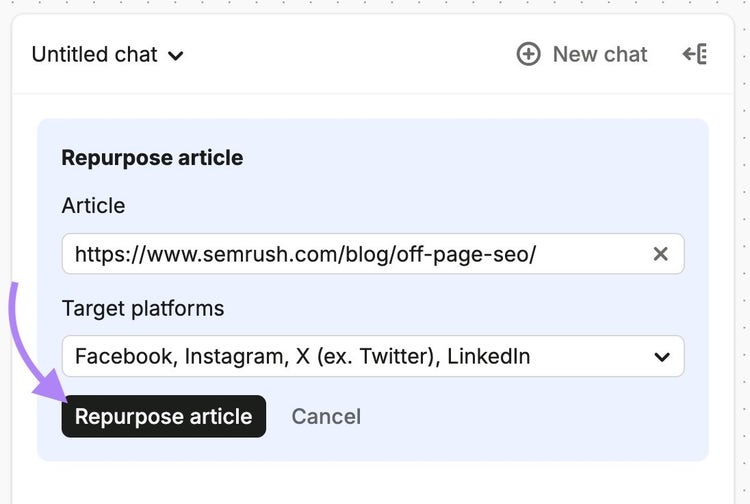Cancel the repurpose article form
750x504 pixels.
pyautogui.click(x=326, y=416)
